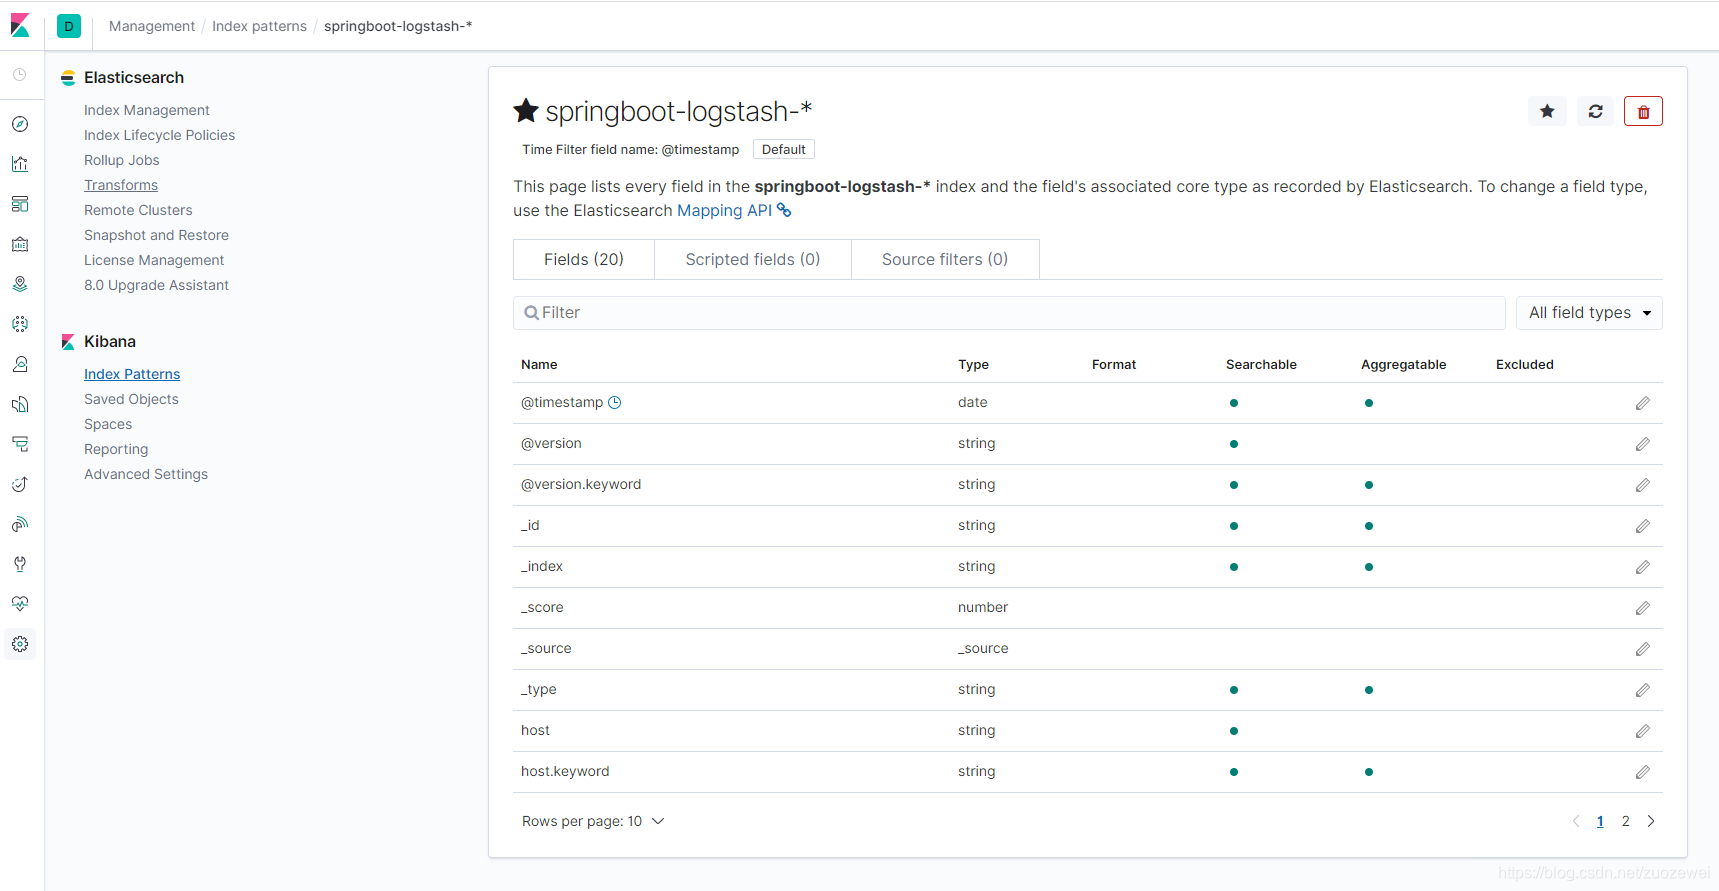
Task: Open the Mapping API link
Action: pyautogui.click(x=725, y=210)
